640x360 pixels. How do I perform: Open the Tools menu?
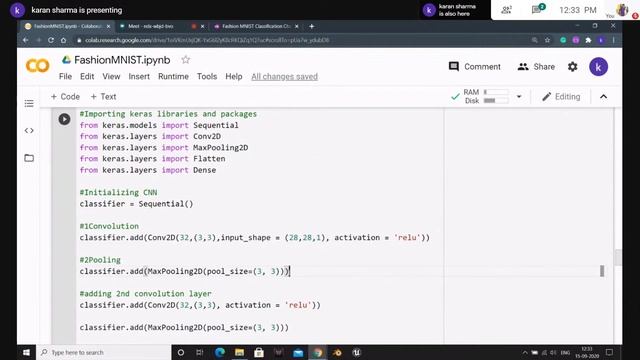207,76
